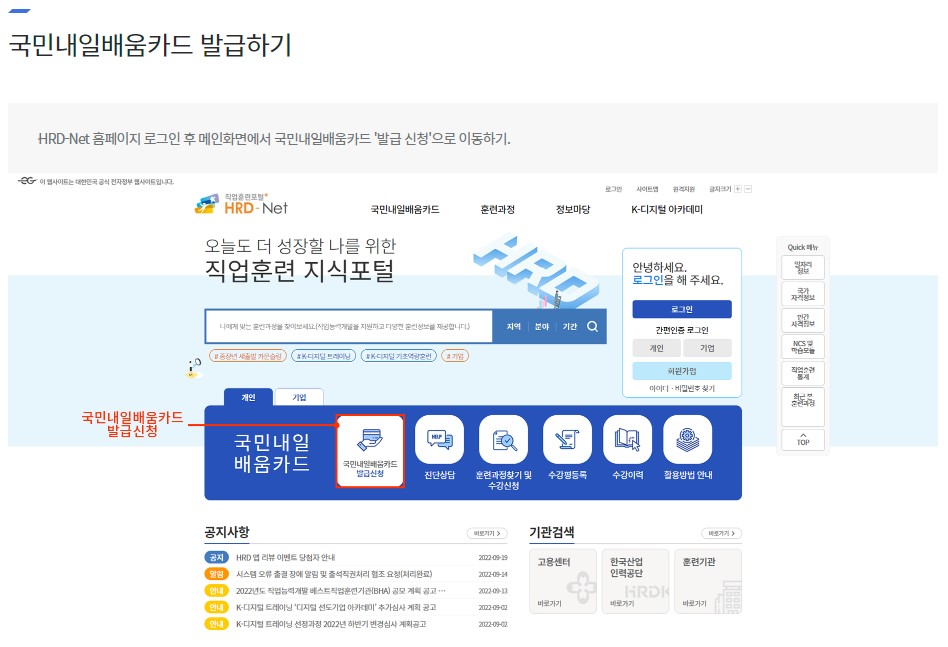Open the 수강평등록 icon
Viewport: 948px width, 647px height.
click(567, 440)
